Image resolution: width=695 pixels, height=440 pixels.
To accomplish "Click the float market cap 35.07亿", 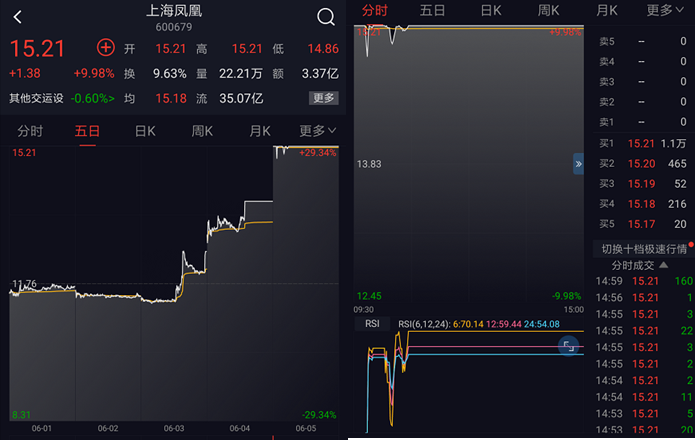I will coord(241,98).
